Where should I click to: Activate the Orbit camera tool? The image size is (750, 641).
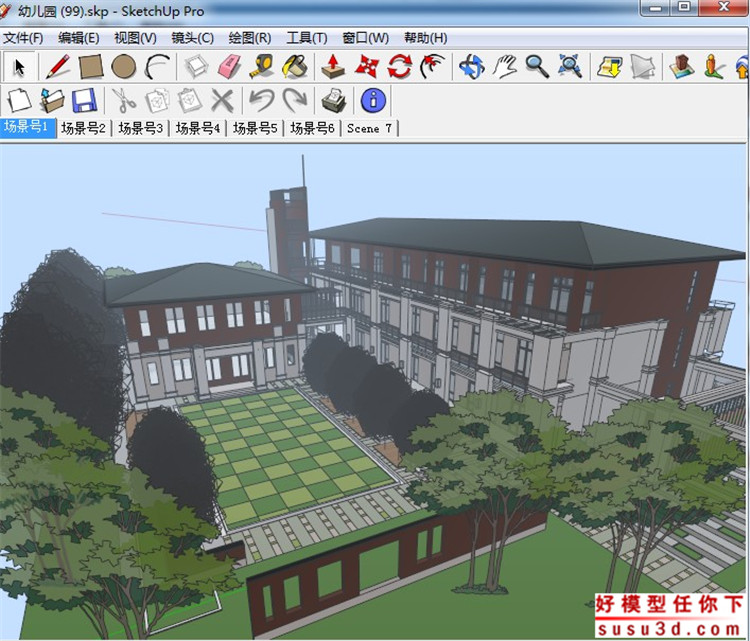click(472, 66)
